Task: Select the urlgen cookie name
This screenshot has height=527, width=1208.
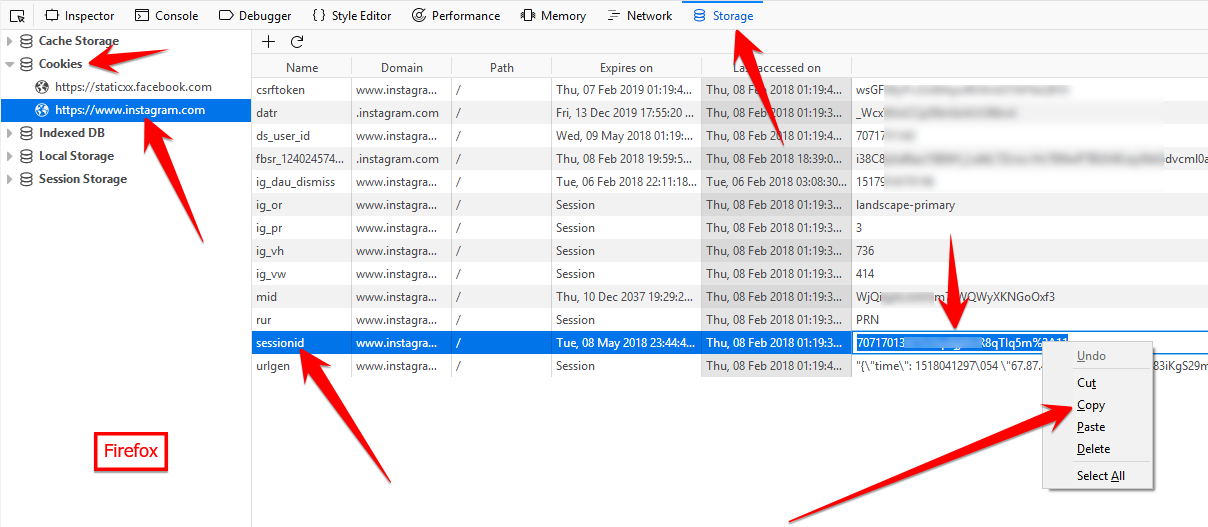Action: (x=274, y=366)
